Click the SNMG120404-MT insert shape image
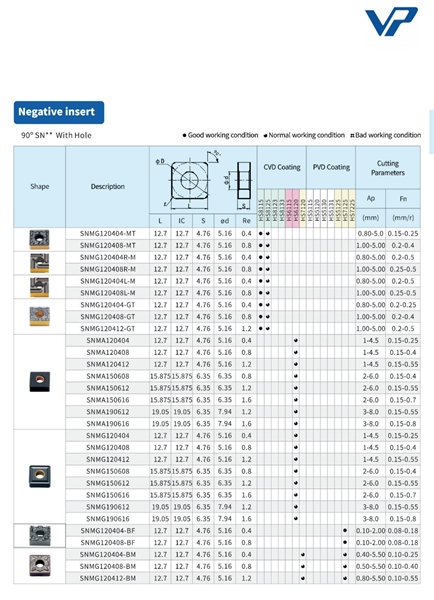This screenshot has width=434, height=600. [x=39, y=240]
